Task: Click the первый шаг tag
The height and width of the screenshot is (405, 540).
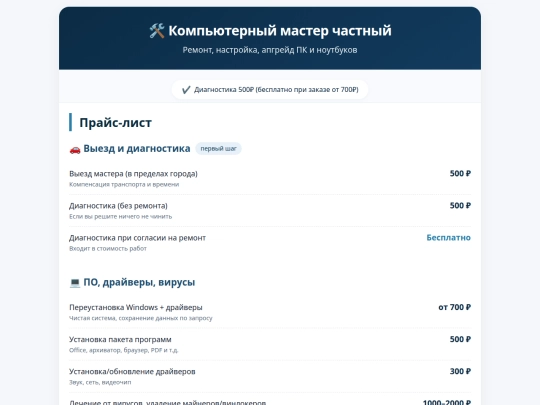Action: [218, 149]
